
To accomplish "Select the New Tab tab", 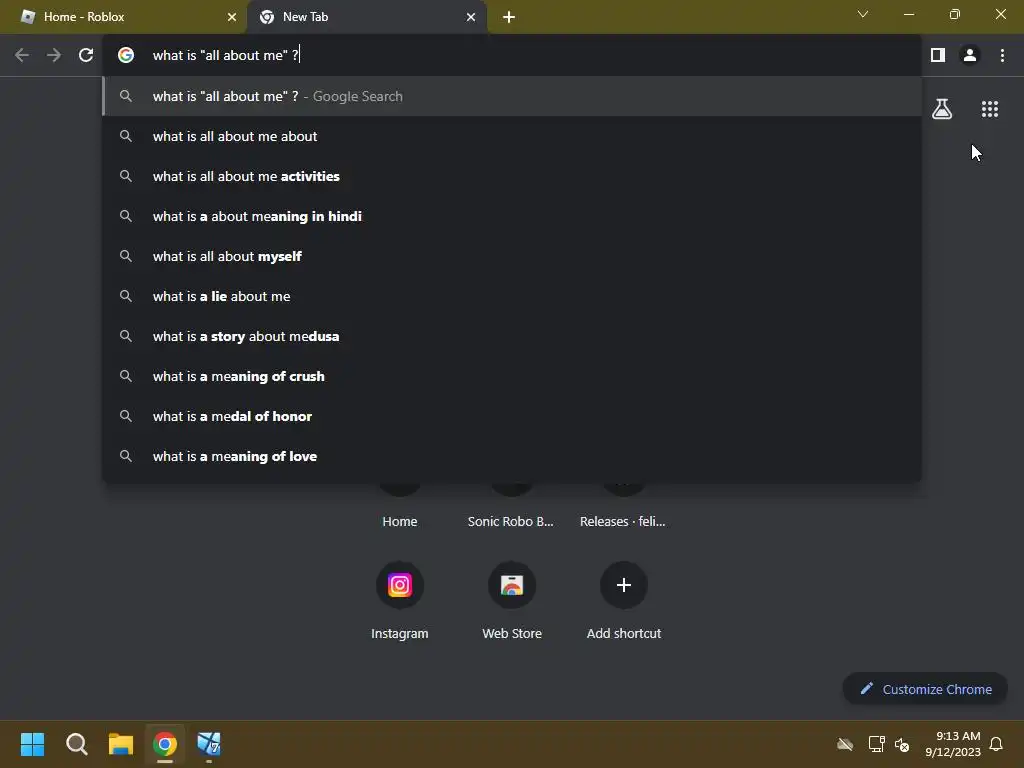I will (x=366, y=17).
